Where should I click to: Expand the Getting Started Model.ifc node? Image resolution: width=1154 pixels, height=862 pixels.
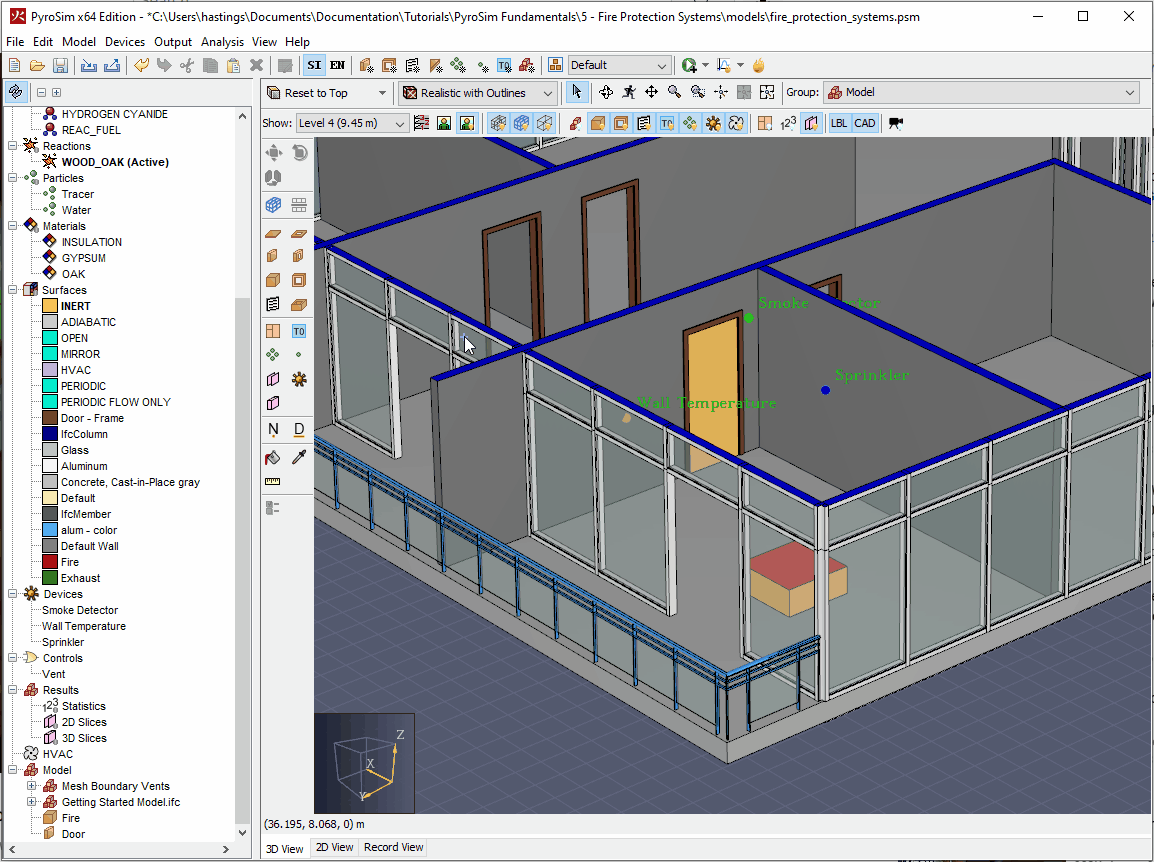point(32,802)
